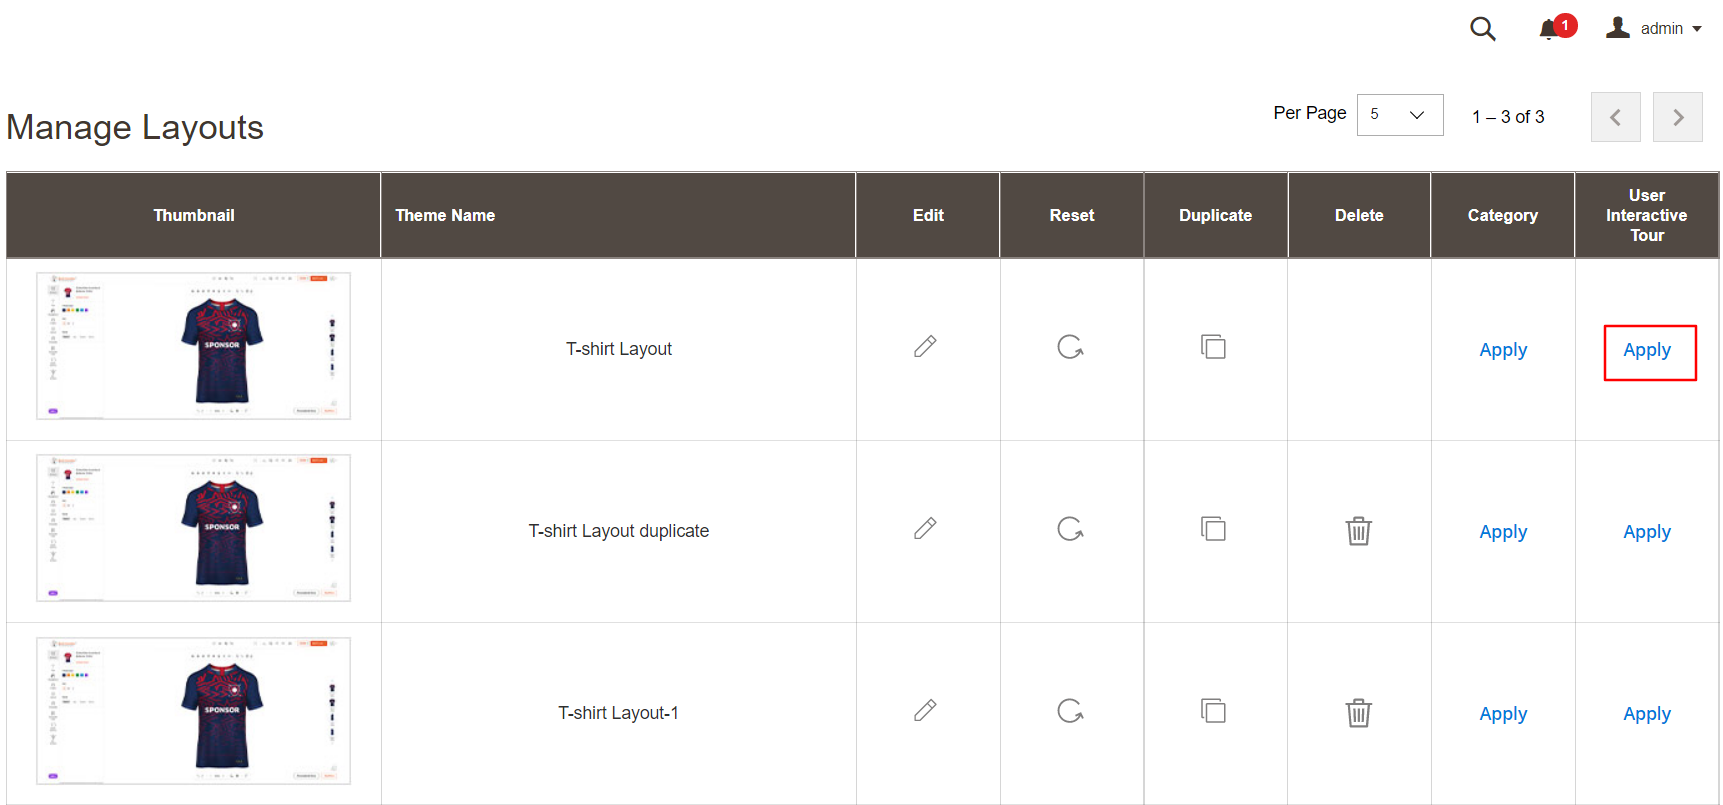Delete the T-shirt Layout duplicate theme
Image resolution: width=1723 pixels, height=805 pixels.
1358,530
